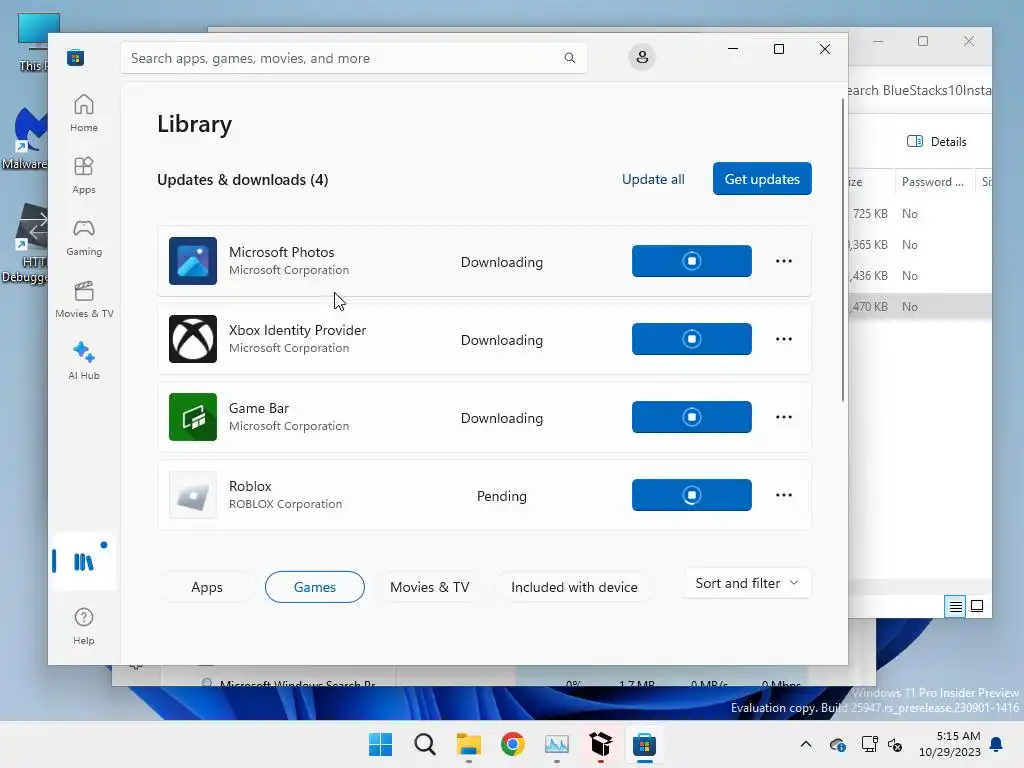Open the HTTP Debugger desktop shortcut

point(25,243)
